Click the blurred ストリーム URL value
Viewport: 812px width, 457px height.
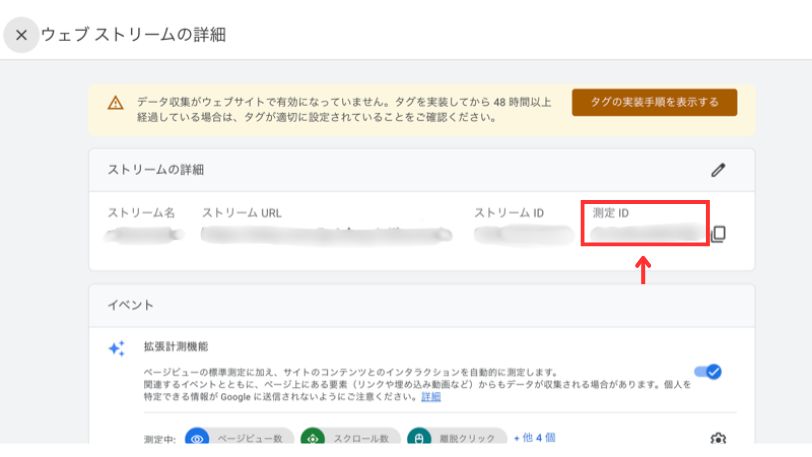[325, 234]
